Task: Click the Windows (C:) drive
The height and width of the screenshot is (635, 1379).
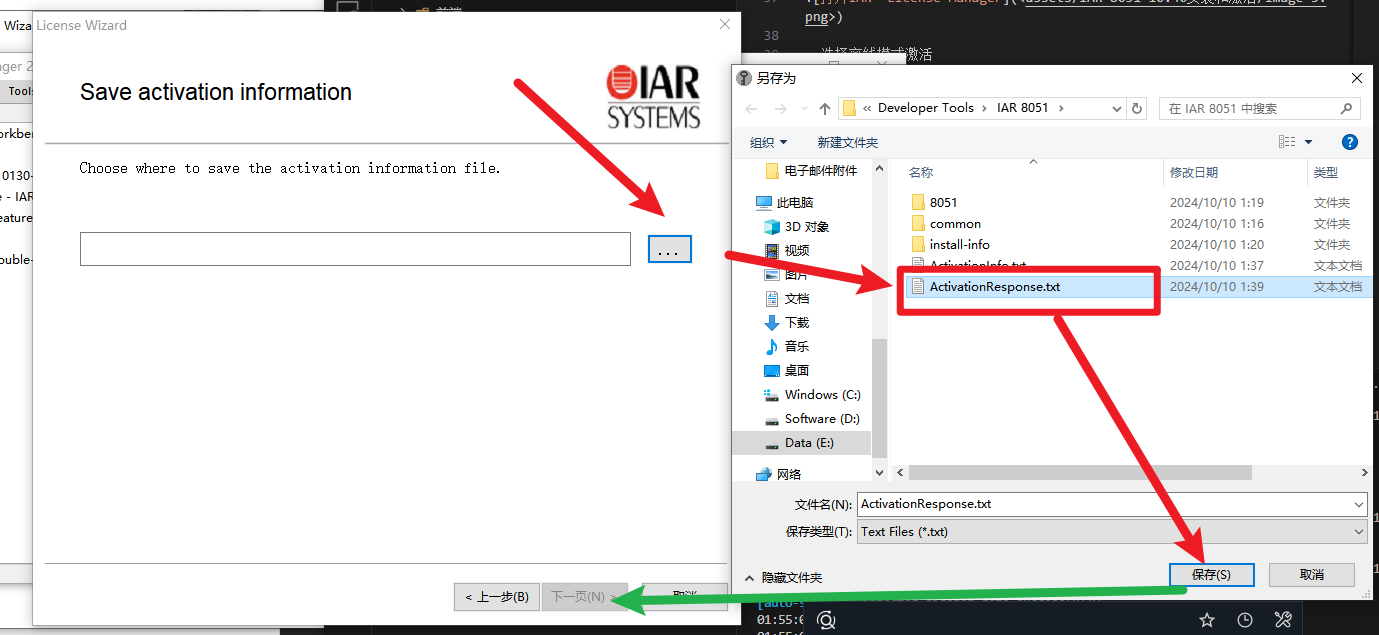Action: coord(822,395)
